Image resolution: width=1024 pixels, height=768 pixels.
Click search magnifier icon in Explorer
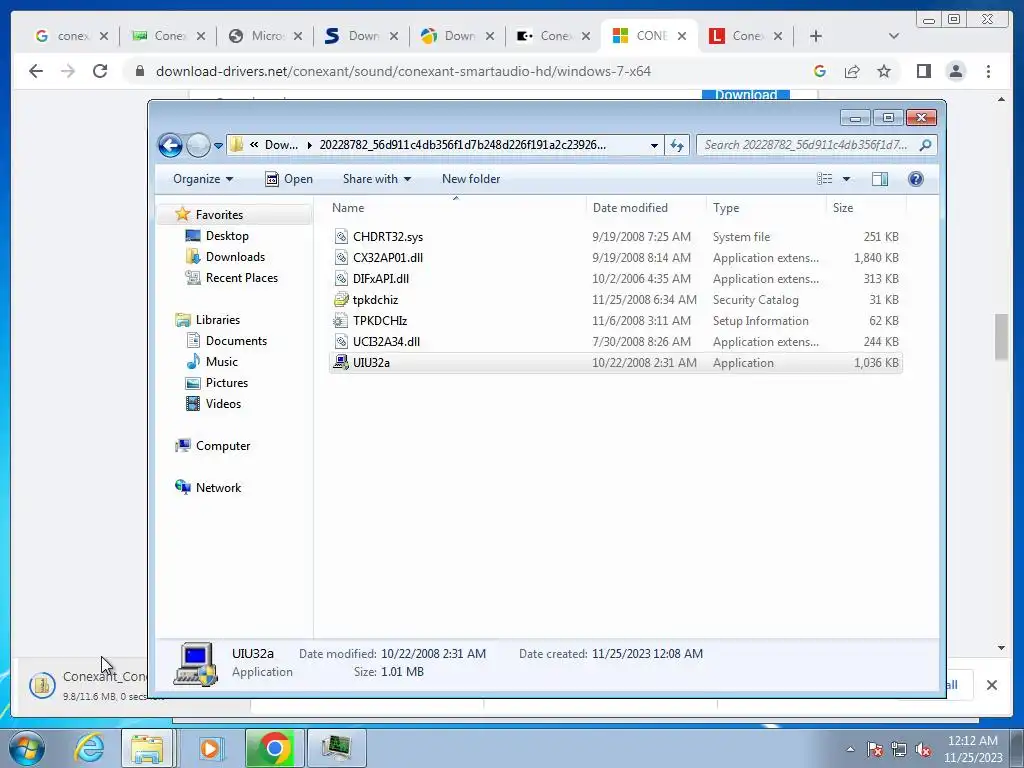click(x=925, y=145)
